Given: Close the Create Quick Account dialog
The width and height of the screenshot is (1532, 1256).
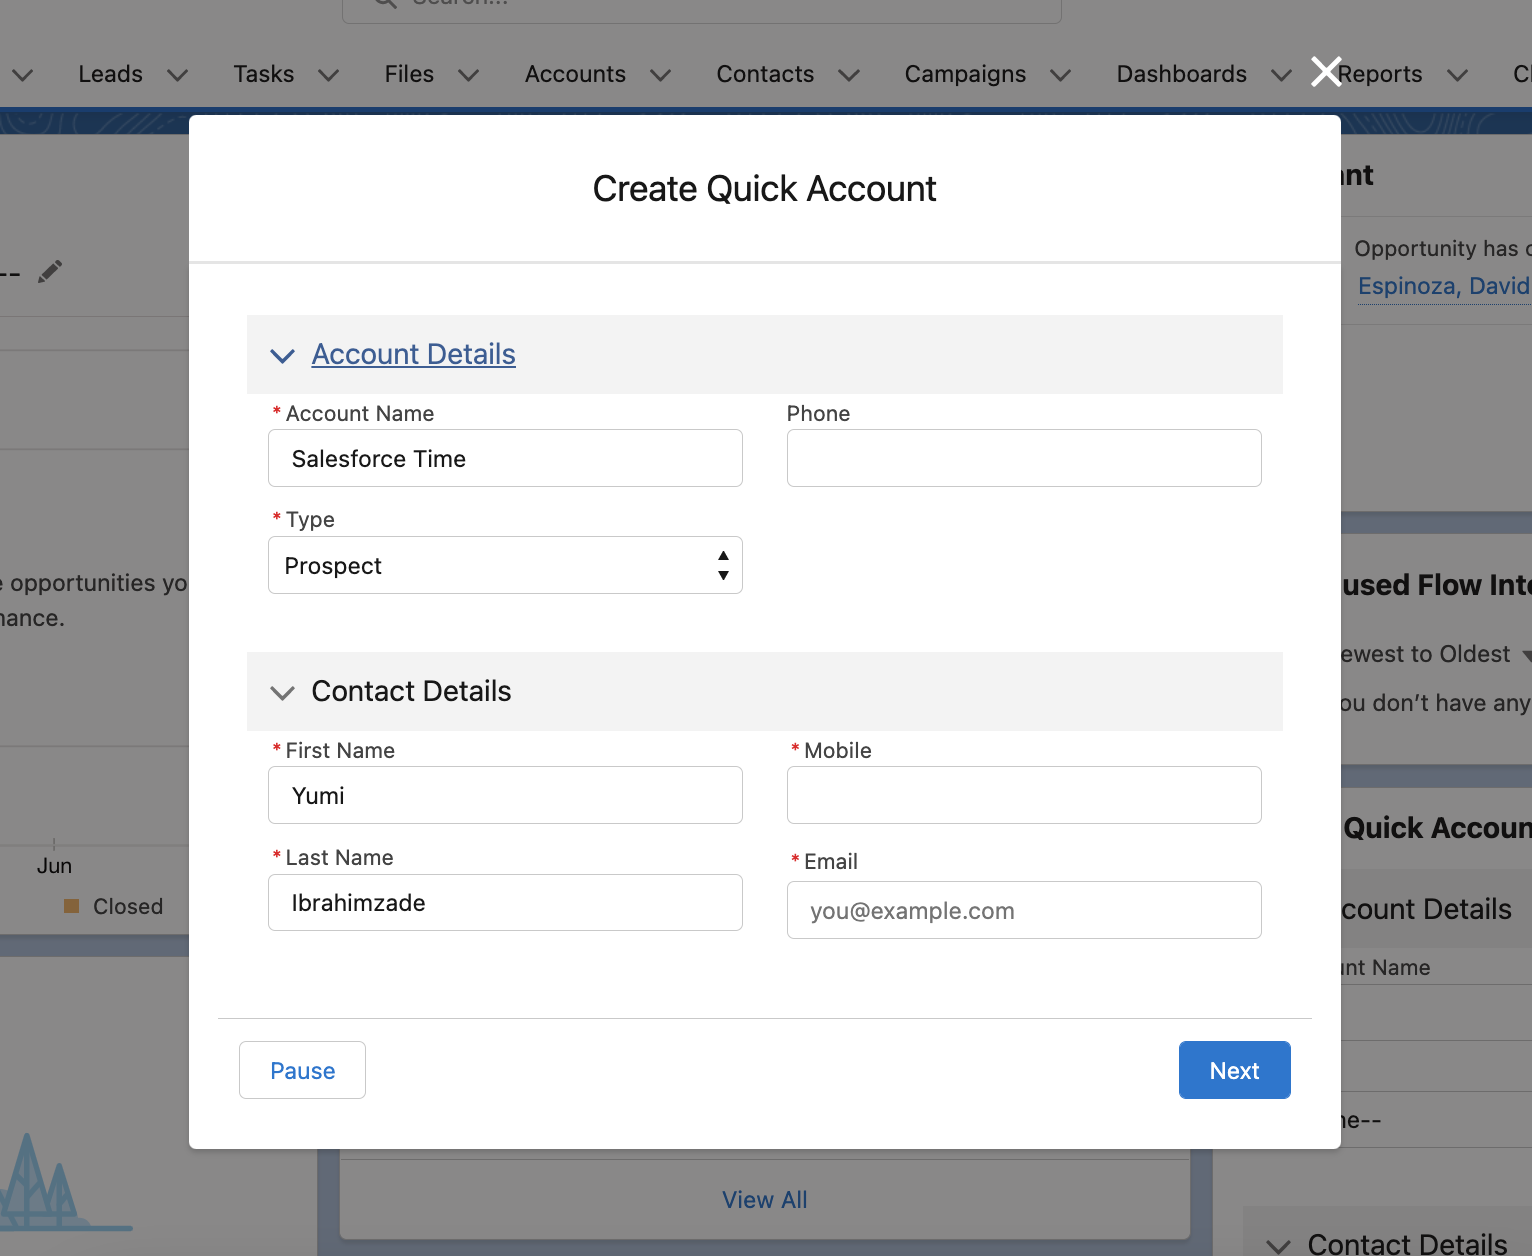Looking at the screenshot, I should 1326,72.
